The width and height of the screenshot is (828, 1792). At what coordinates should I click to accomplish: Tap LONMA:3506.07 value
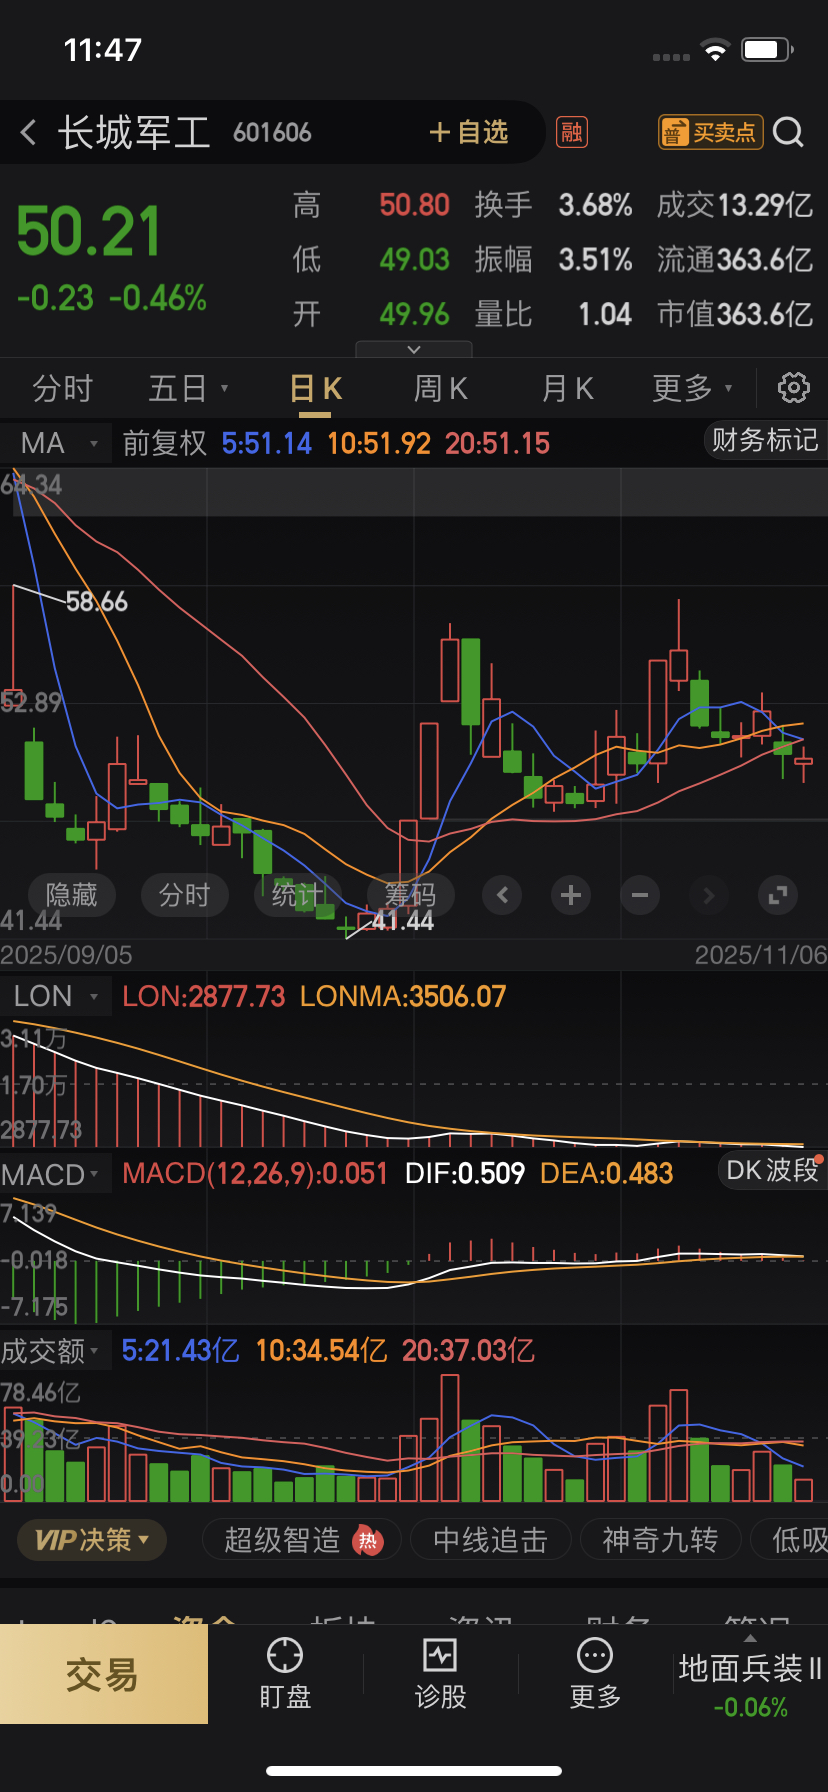(403, 996)
